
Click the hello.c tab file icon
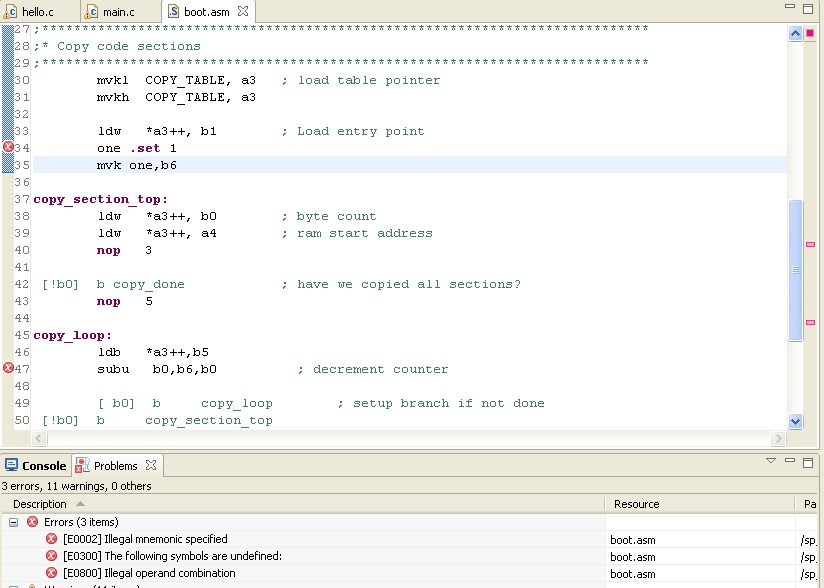coord(11,12)
